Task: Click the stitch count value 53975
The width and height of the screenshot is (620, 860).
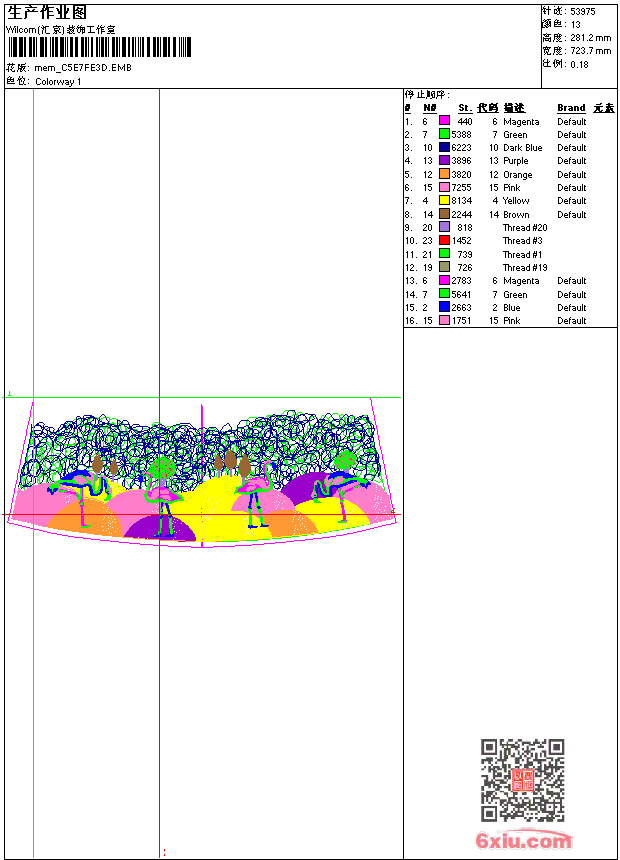Action: coord(583,12)
